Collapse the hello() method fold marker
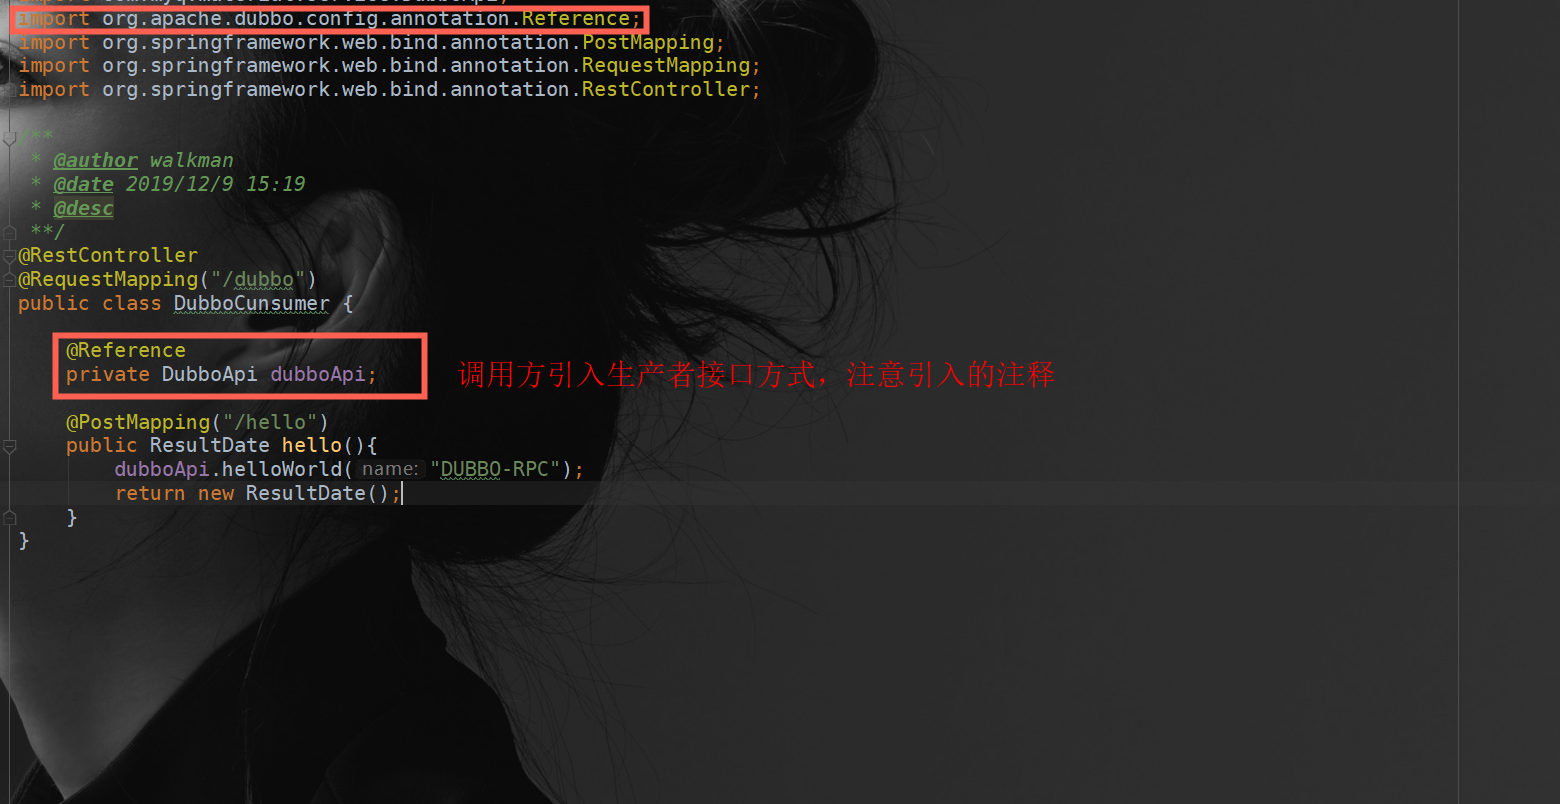This screenshot has height=804, width=1560. coord(9,446)
